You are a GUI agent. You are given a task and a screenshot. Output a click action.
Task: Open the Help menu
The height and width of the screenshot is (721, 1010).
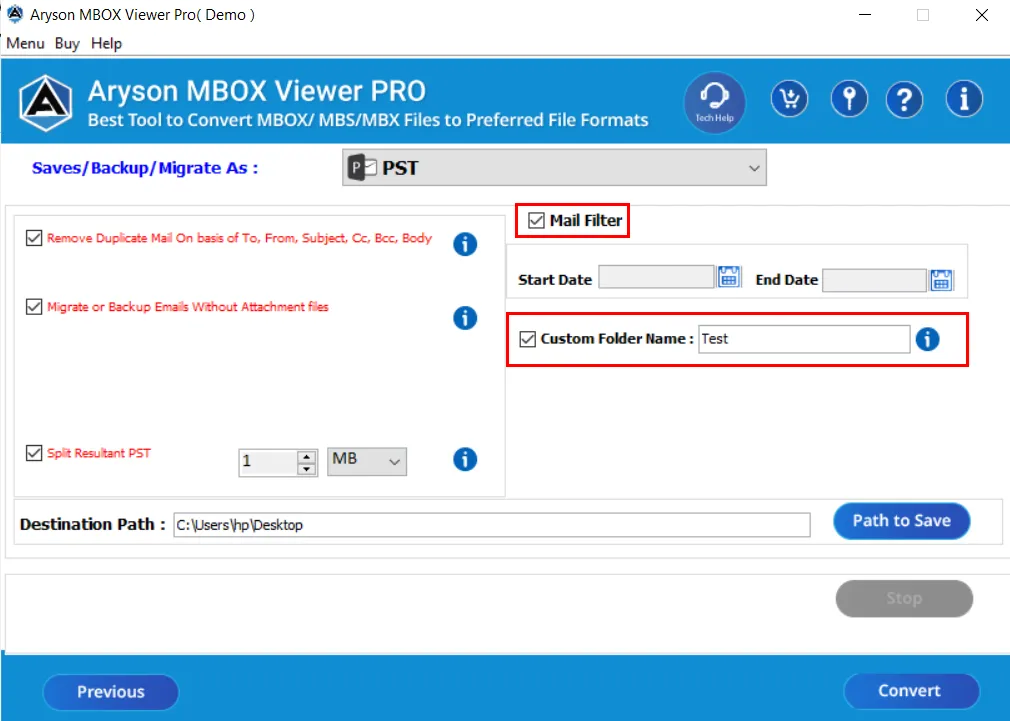(x=106, y=43)
